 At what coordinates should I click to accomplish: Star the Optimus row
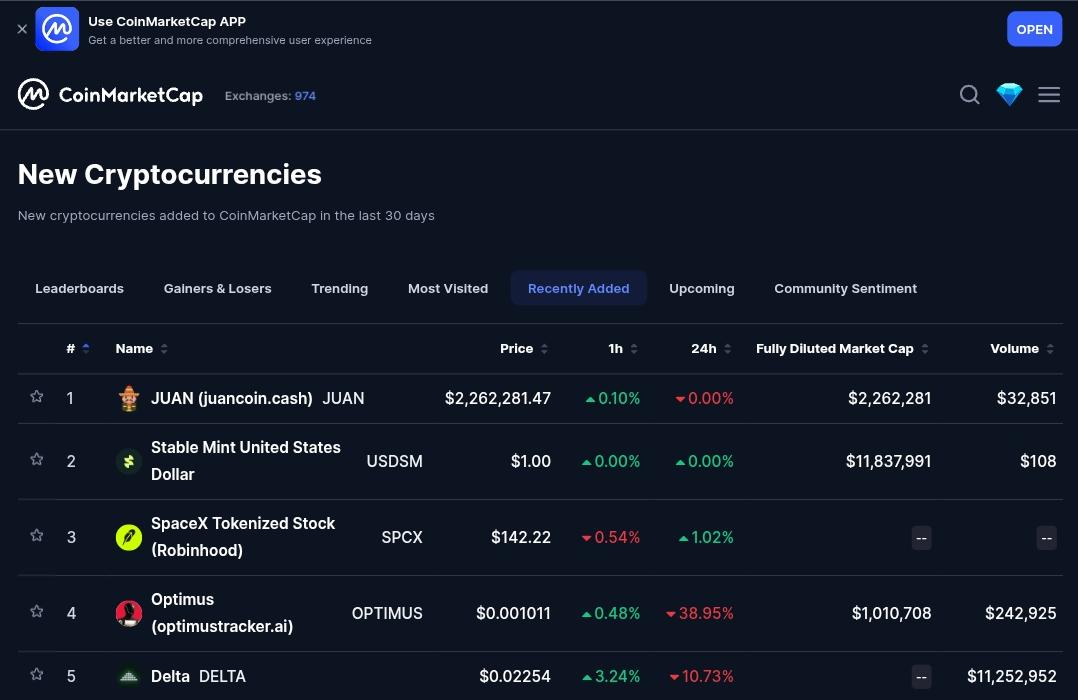pyautogui.click(x=36, y=612)
